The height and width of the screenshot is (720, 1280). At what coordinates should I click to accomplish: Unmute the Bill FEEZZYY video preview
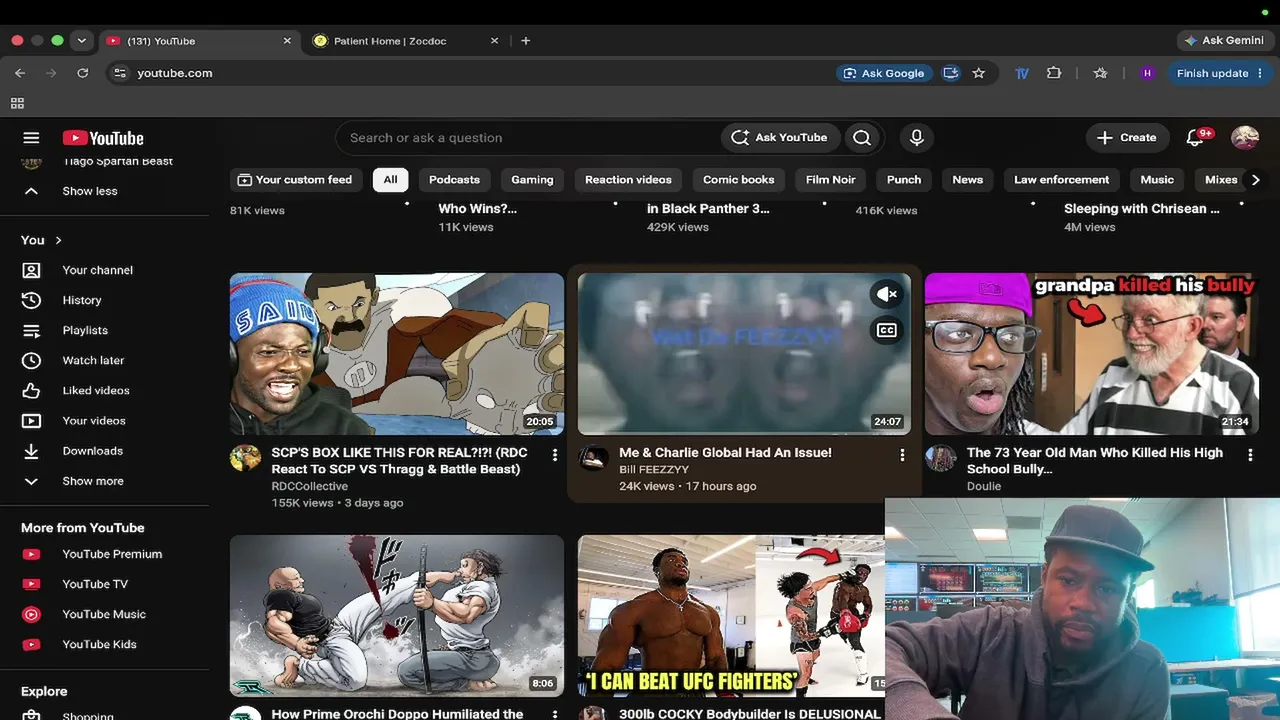click(887, 294)
